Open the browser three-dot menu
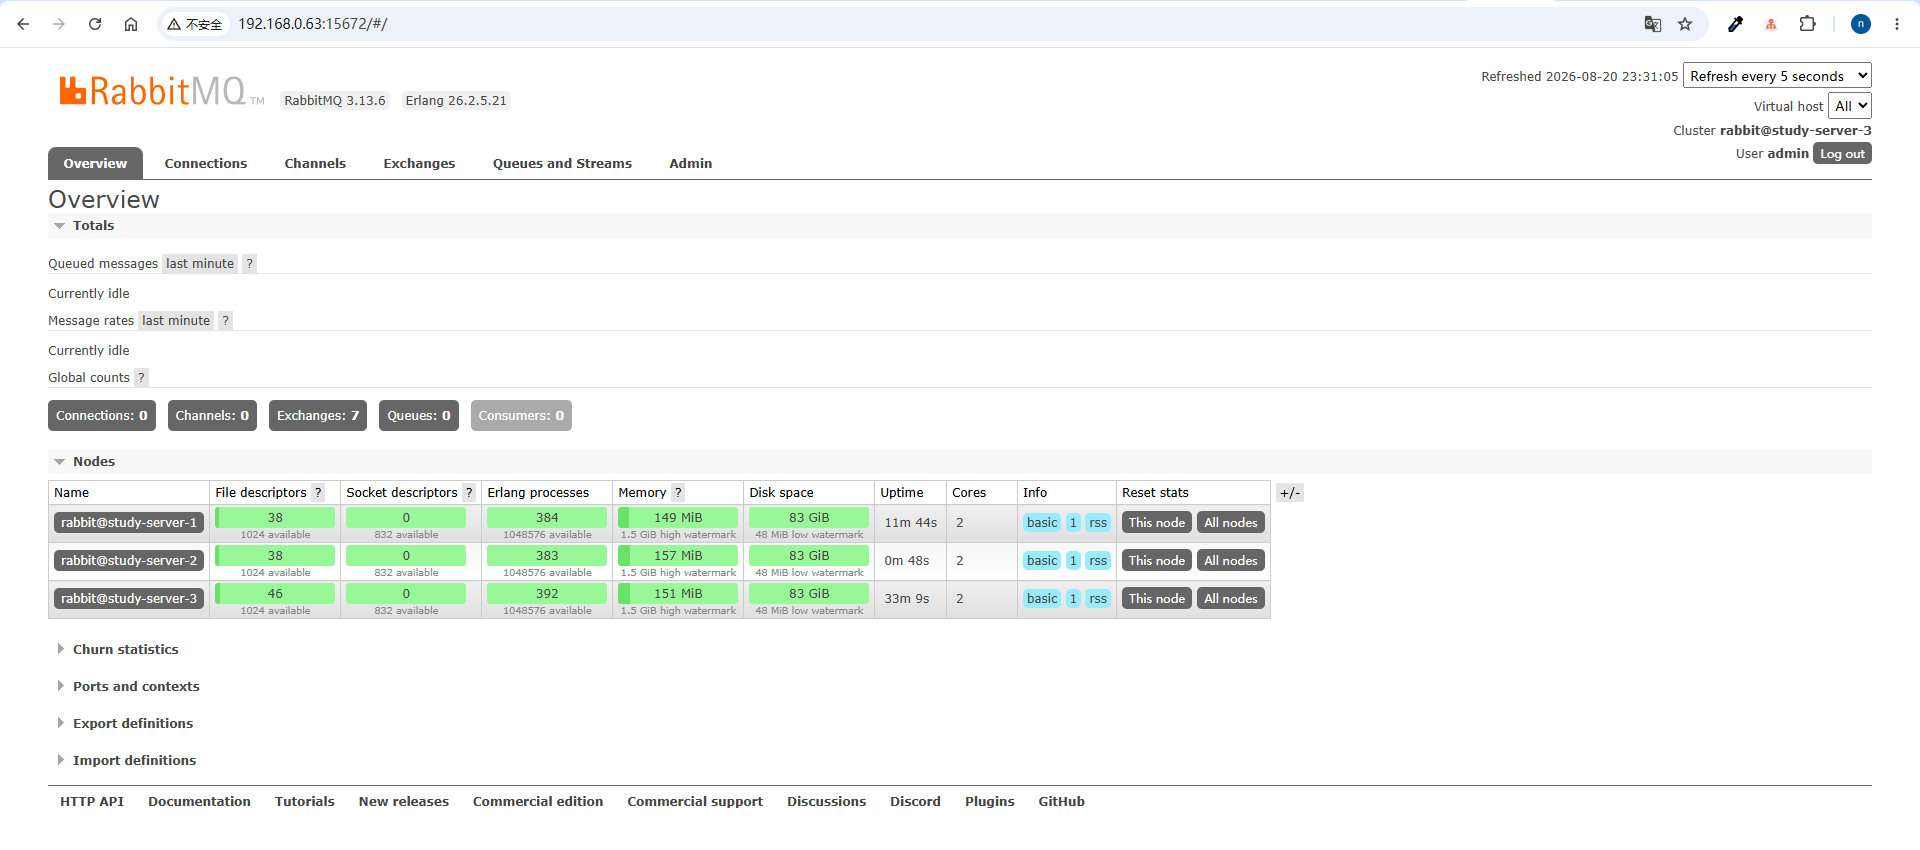 pos(1896,24)
